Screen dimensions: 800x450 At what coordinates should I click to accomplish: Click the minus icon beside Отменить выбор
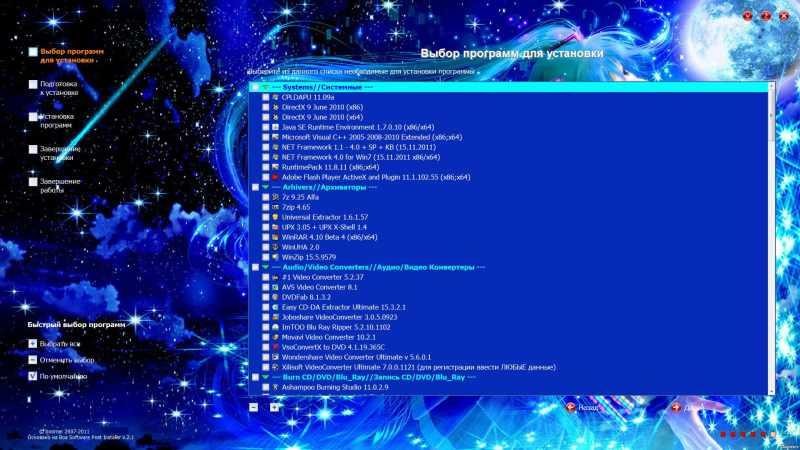tap(33, 360)
